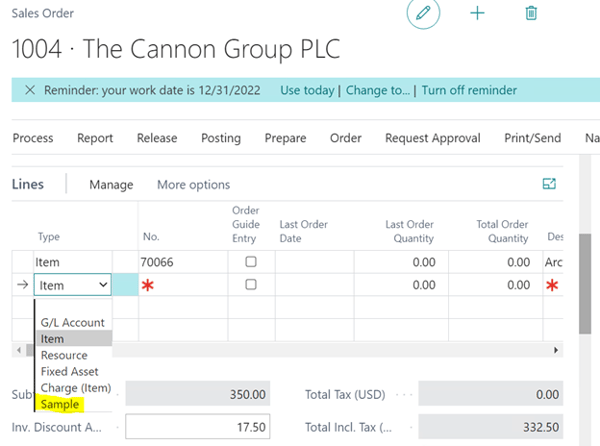Click the Use today link
The height and width of the screenshot is (446, 600).
coord(307,90)
